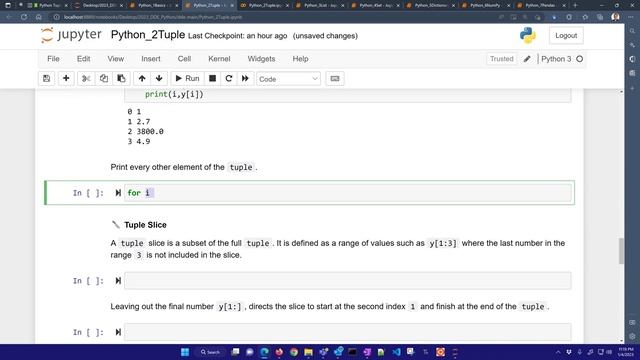Open the Insert menu

(151, 59)
